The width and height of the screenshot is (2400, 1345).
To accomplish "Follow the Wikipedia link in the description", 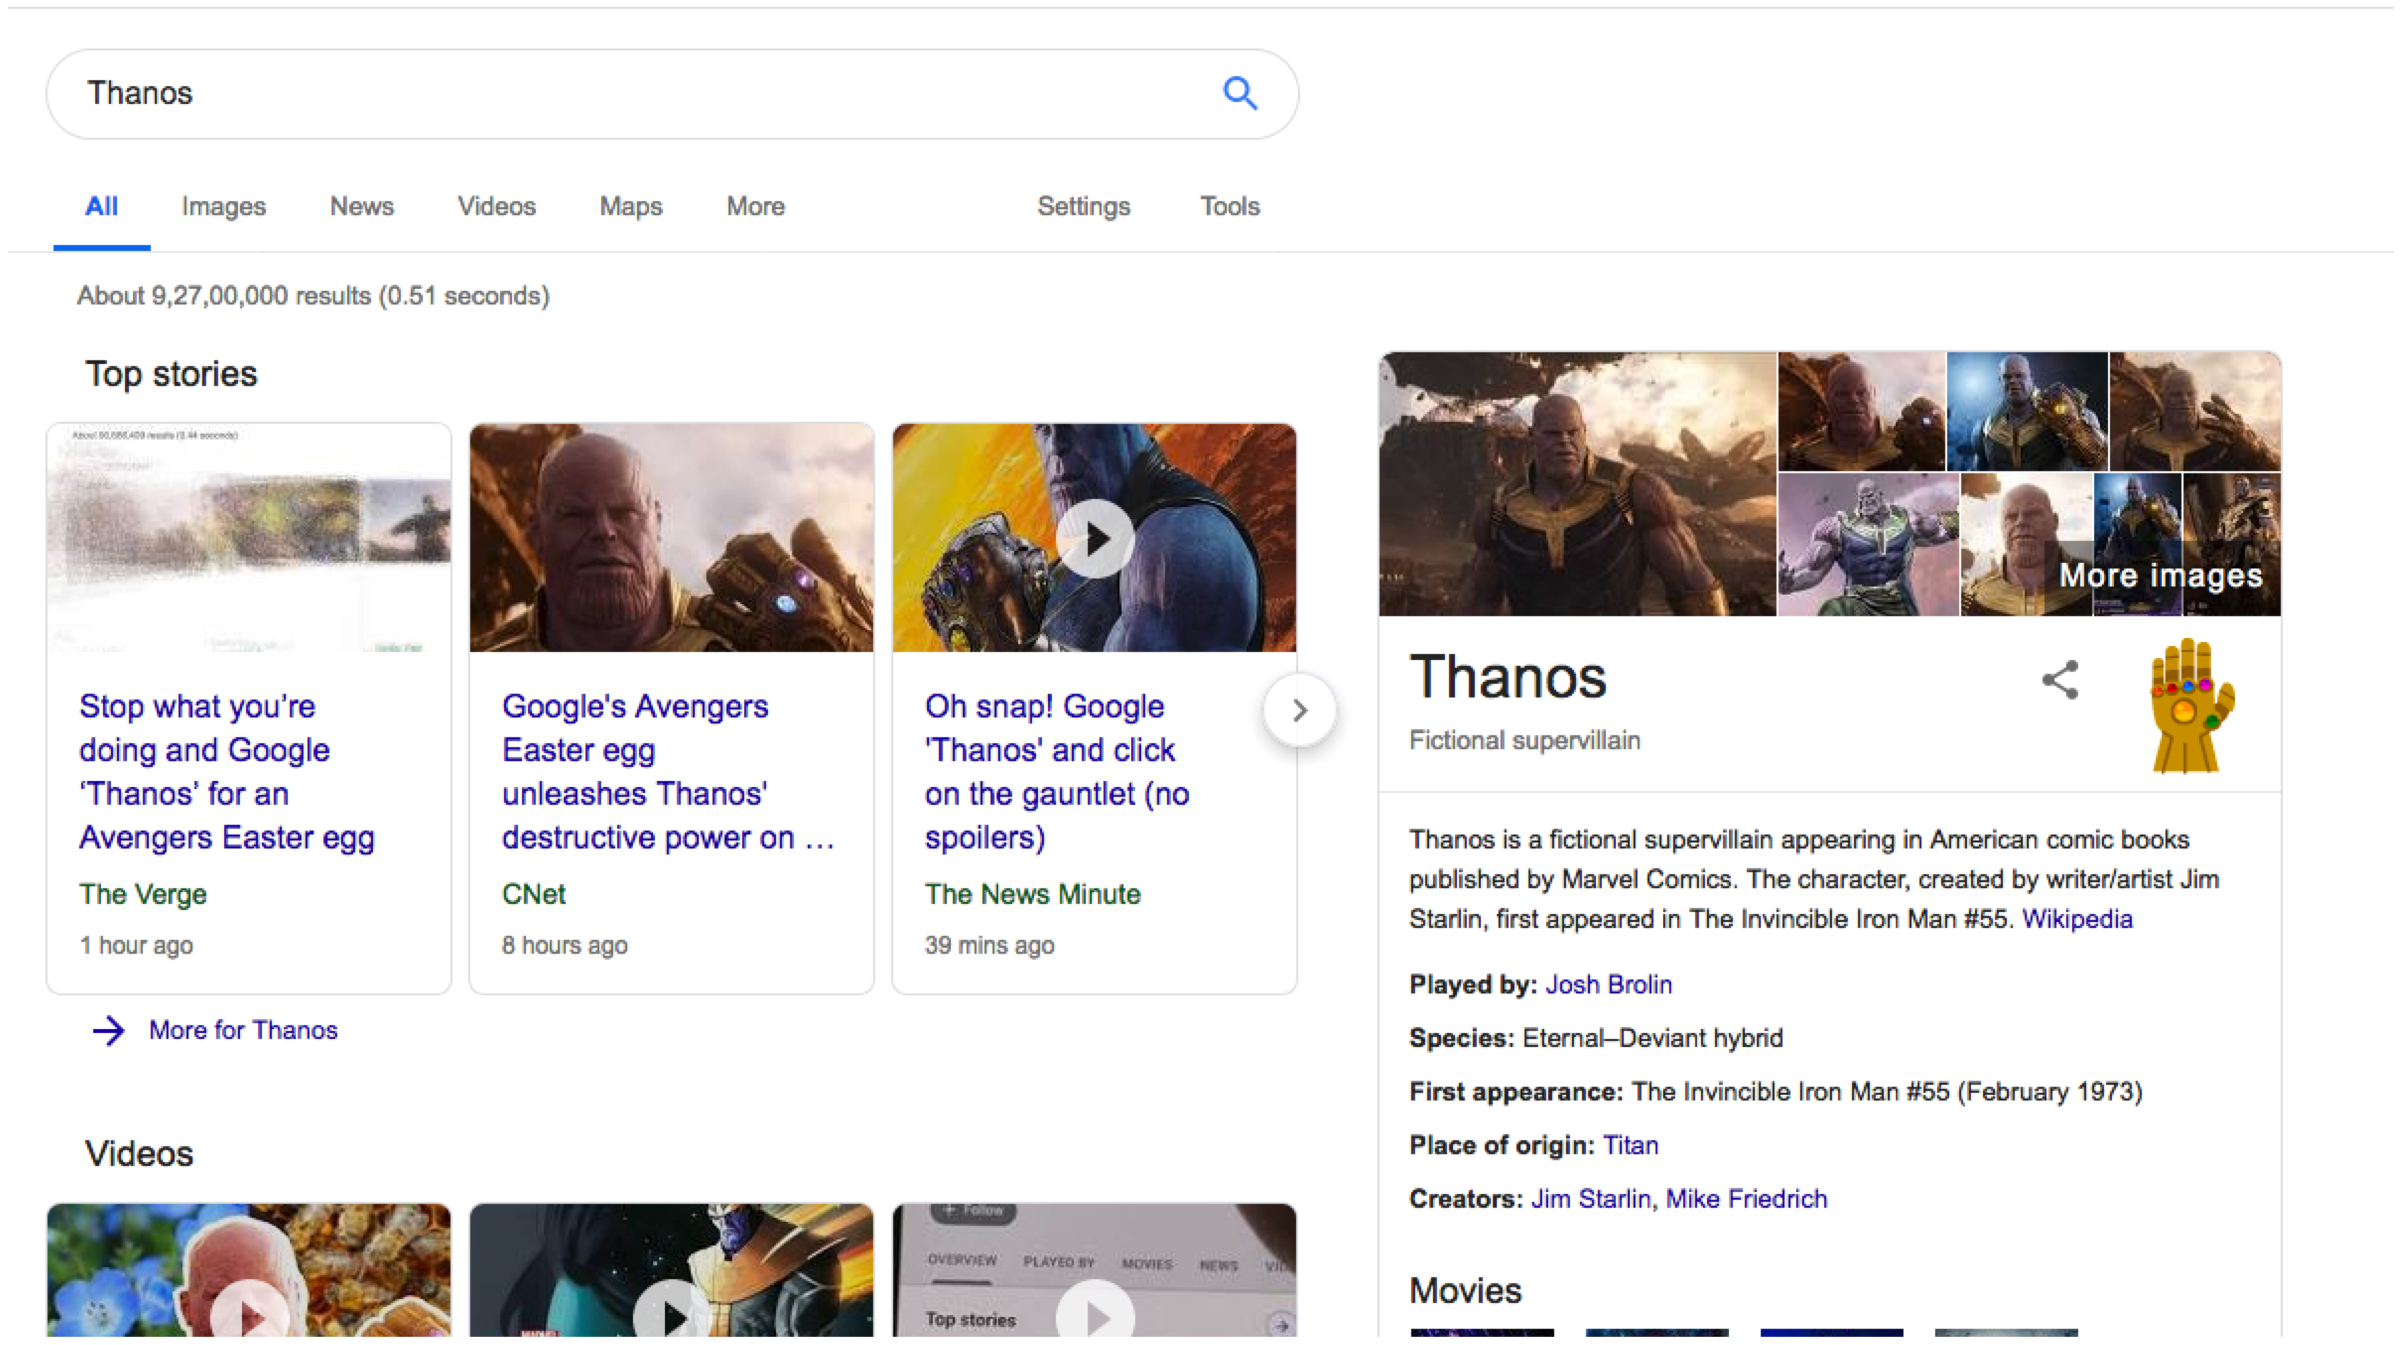I will click(2076, 919).
